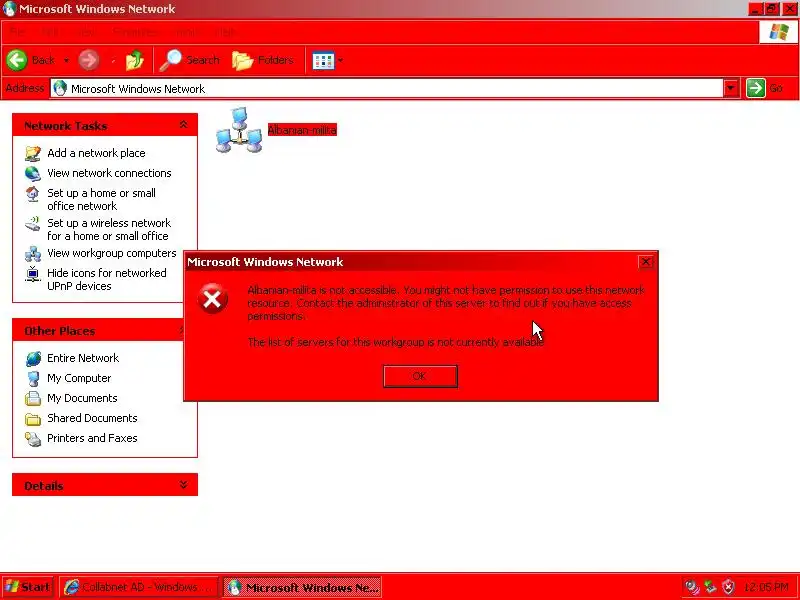
Task: Open the File menu
Action: pyautogui.click(x=17, y=32)
